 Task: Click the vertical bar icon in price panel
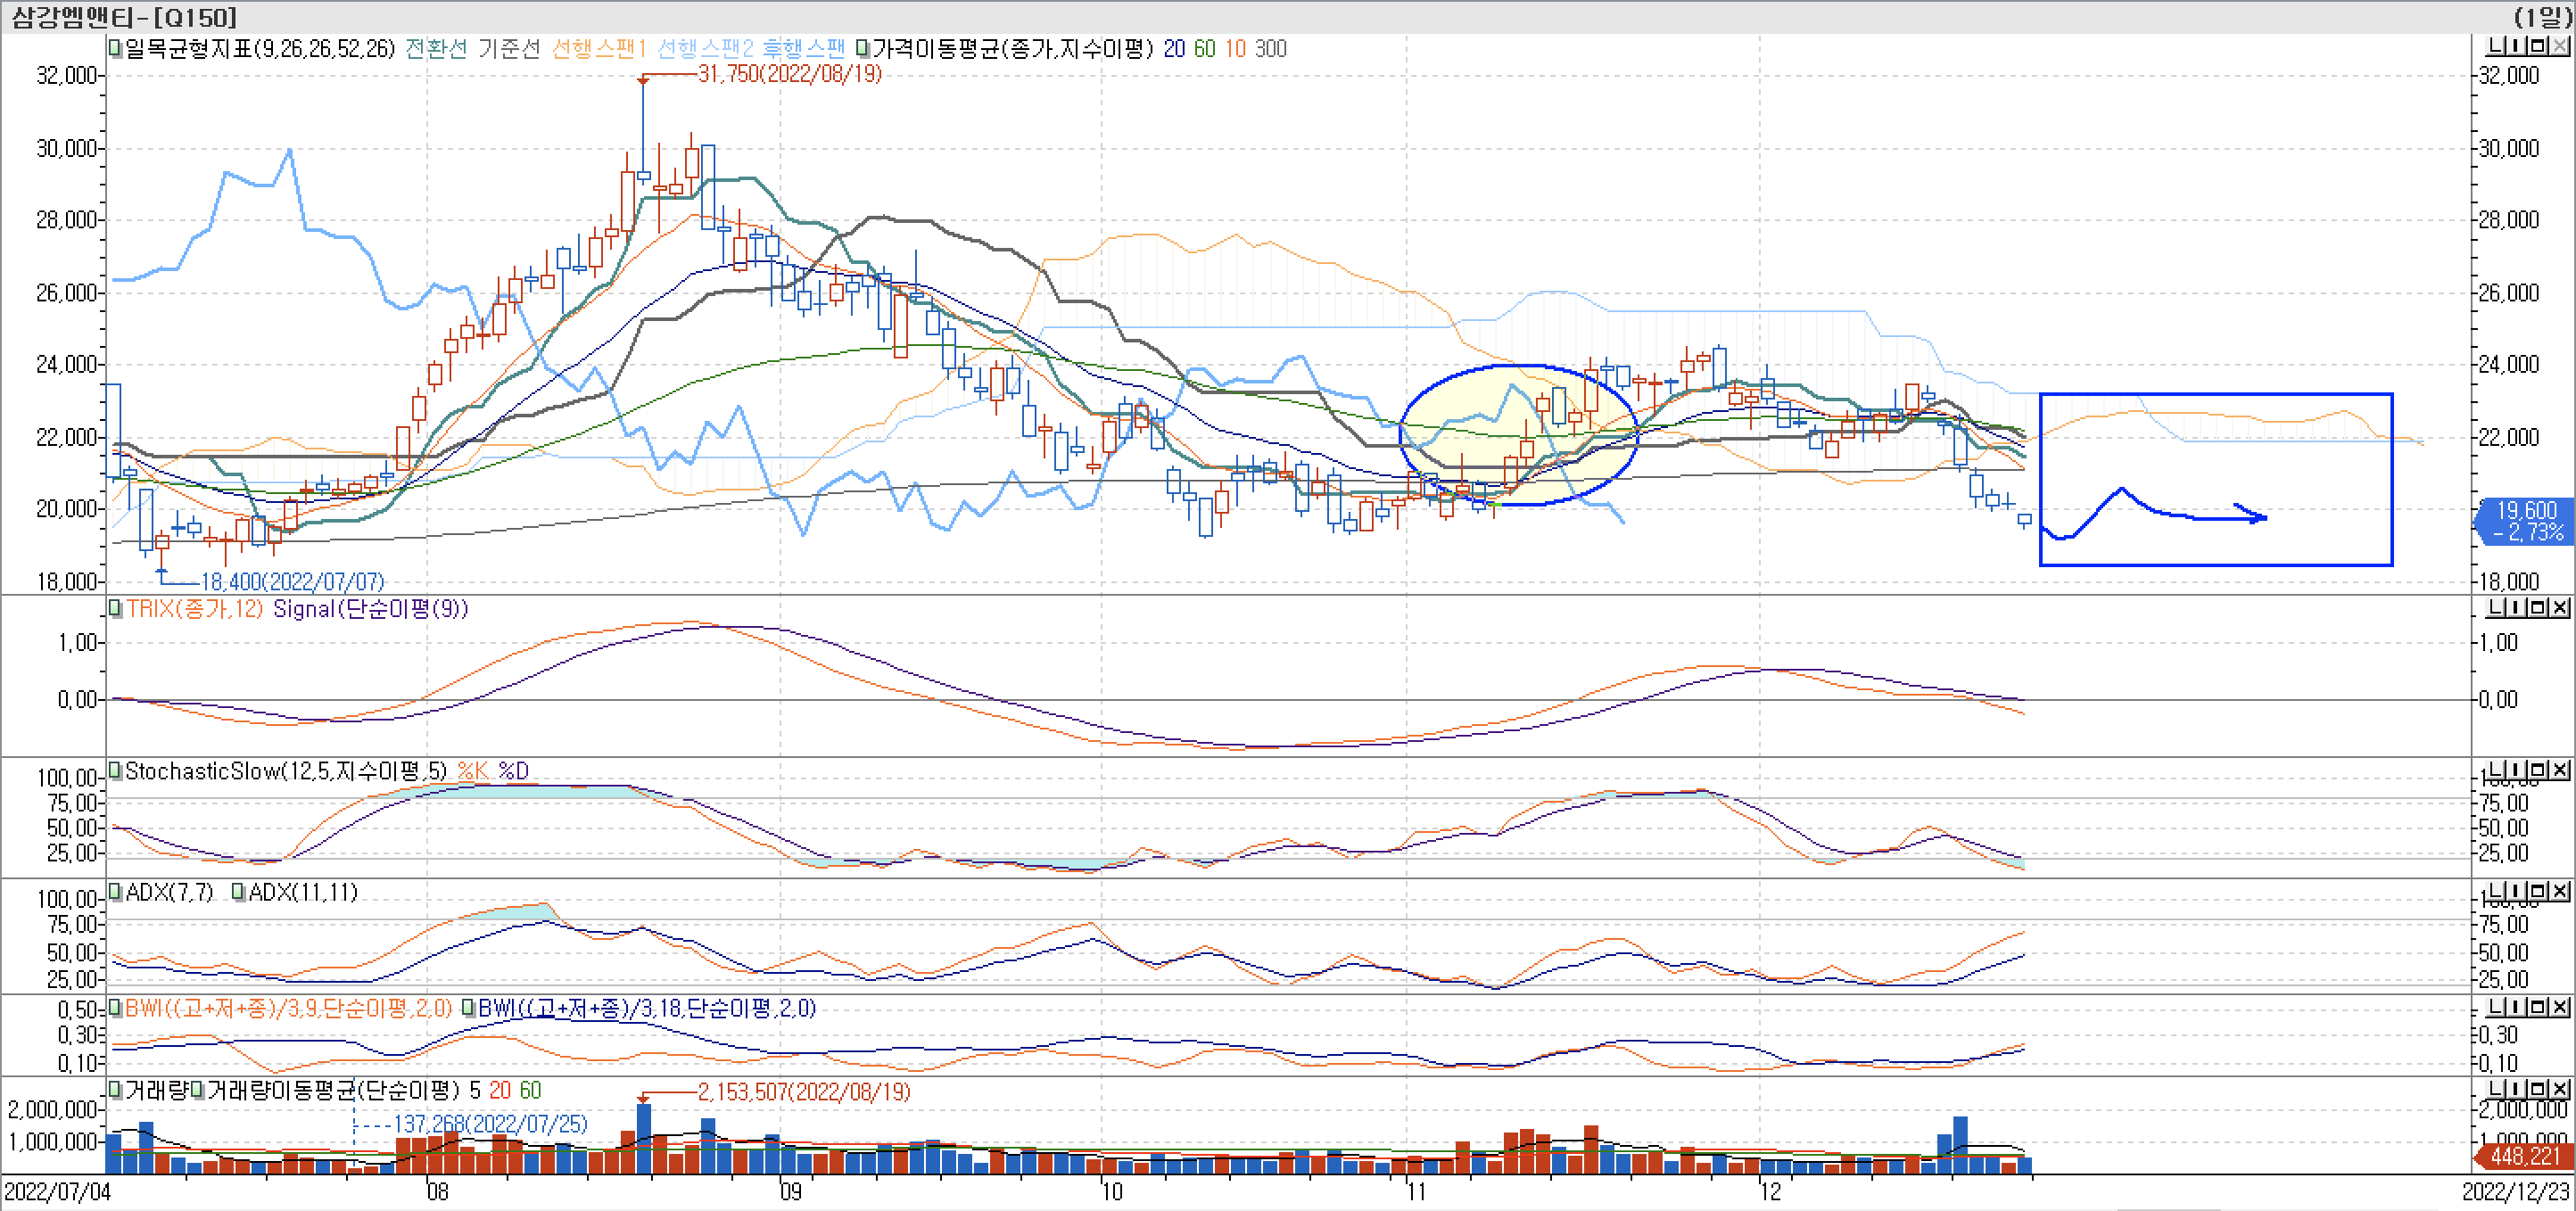click(x=2518, y=46)
